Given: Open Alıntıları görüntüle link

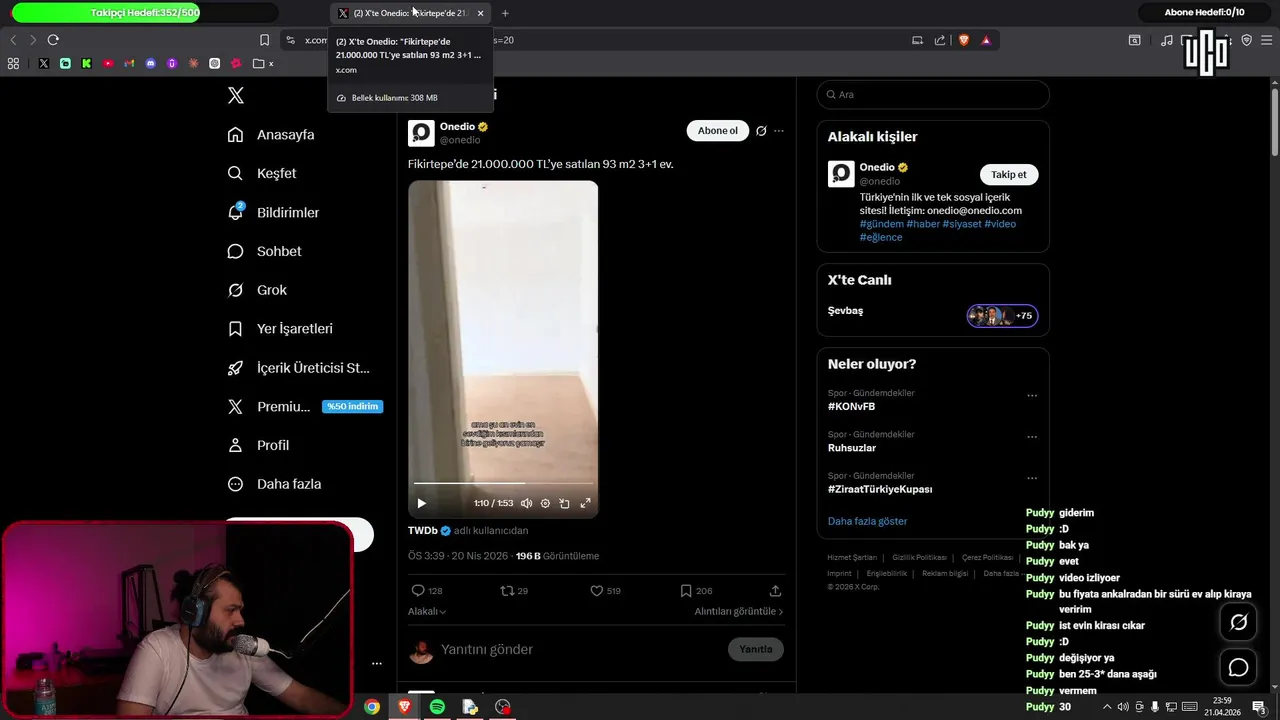Looking at the screenshot, I should (739, 611).
